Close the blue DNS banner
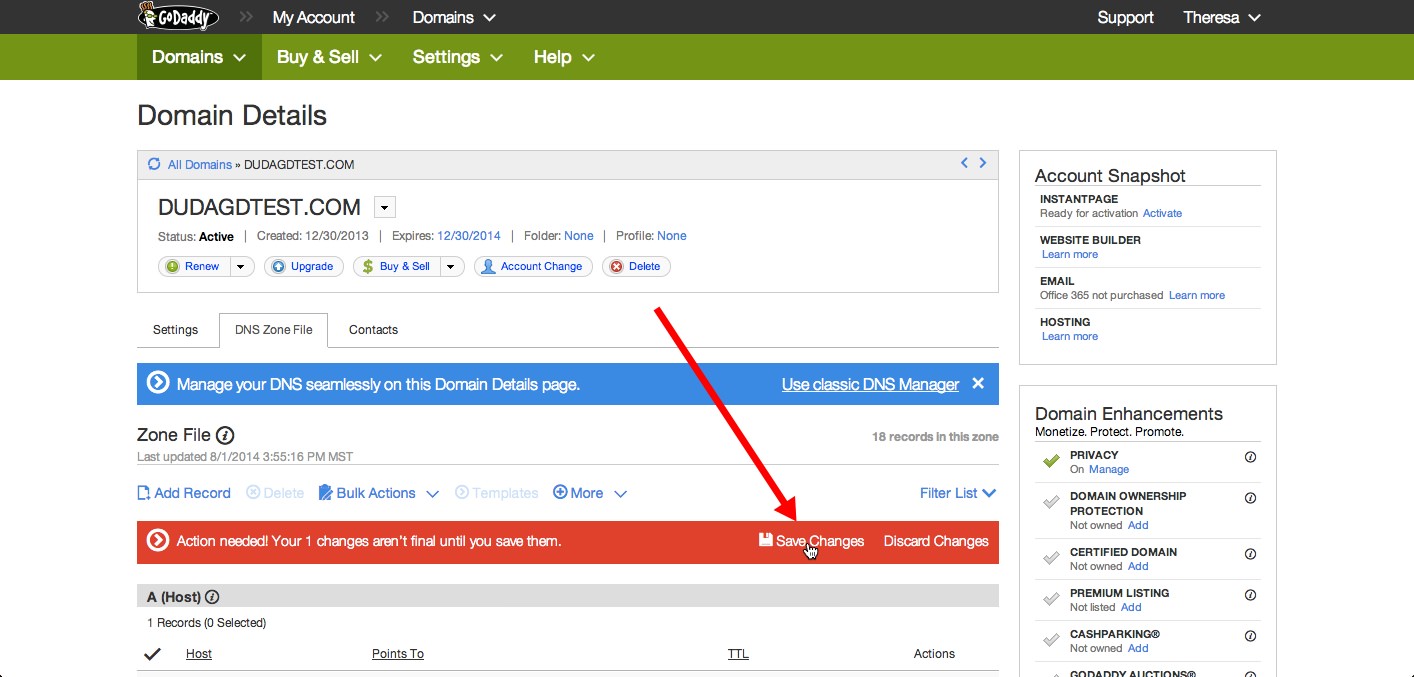 pyautogui.click(x=978, y=383)
